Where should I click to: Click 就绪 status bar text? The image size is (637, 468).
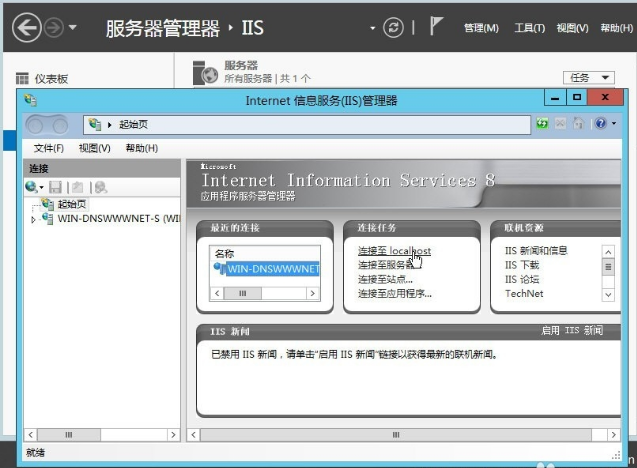pos(35,453)
